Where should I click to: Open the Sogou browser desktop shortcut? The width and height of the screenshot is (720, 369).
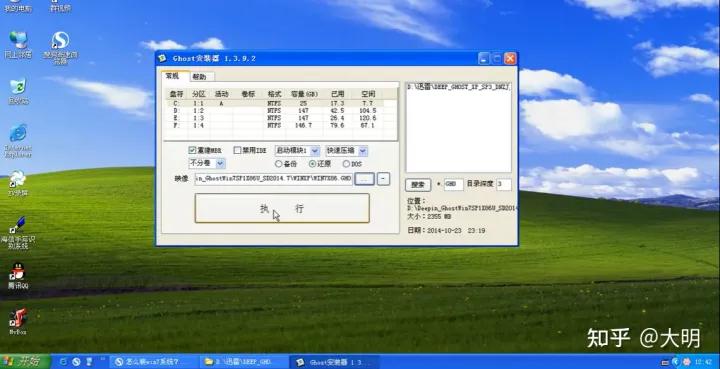(x=61, y=47)
